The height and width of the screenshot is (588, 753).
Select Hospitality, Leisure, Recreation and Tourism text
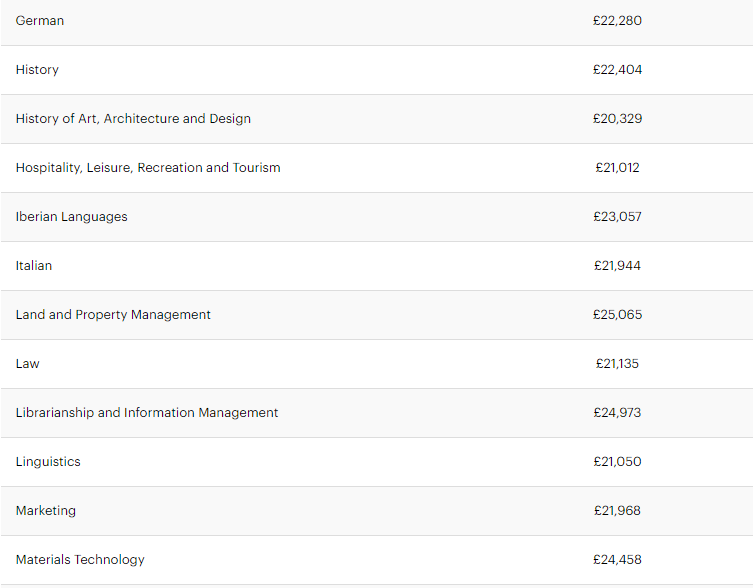pyautogui.click(x=148, y=168)
